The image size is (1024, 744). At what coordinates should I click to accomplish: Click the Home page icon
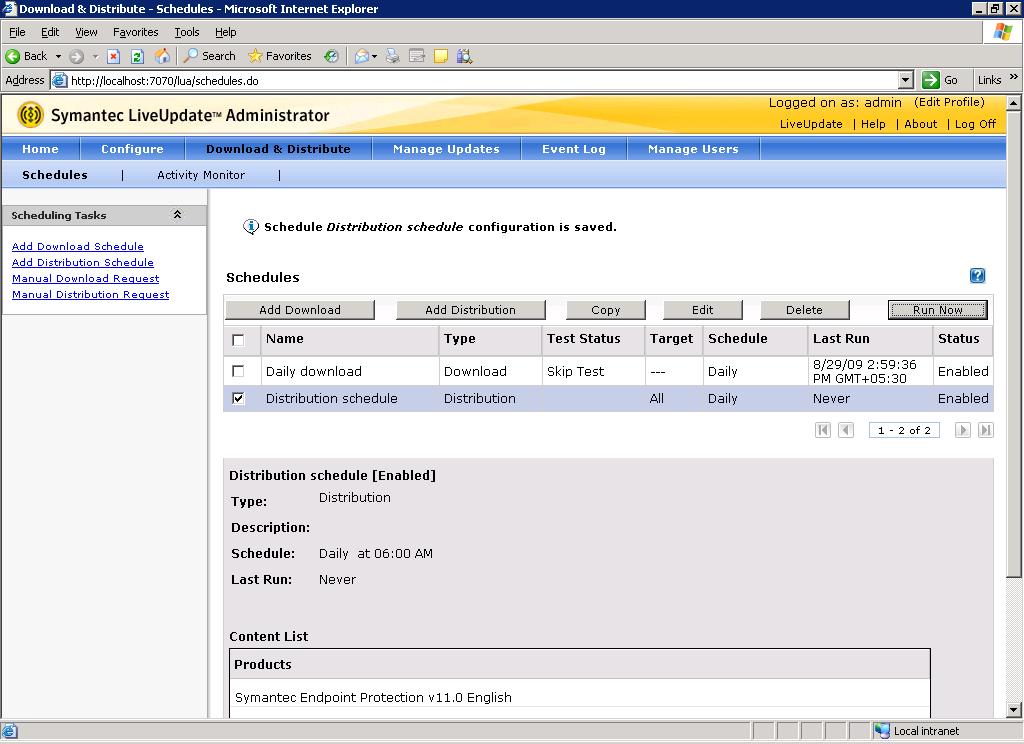tap(162, 56)
